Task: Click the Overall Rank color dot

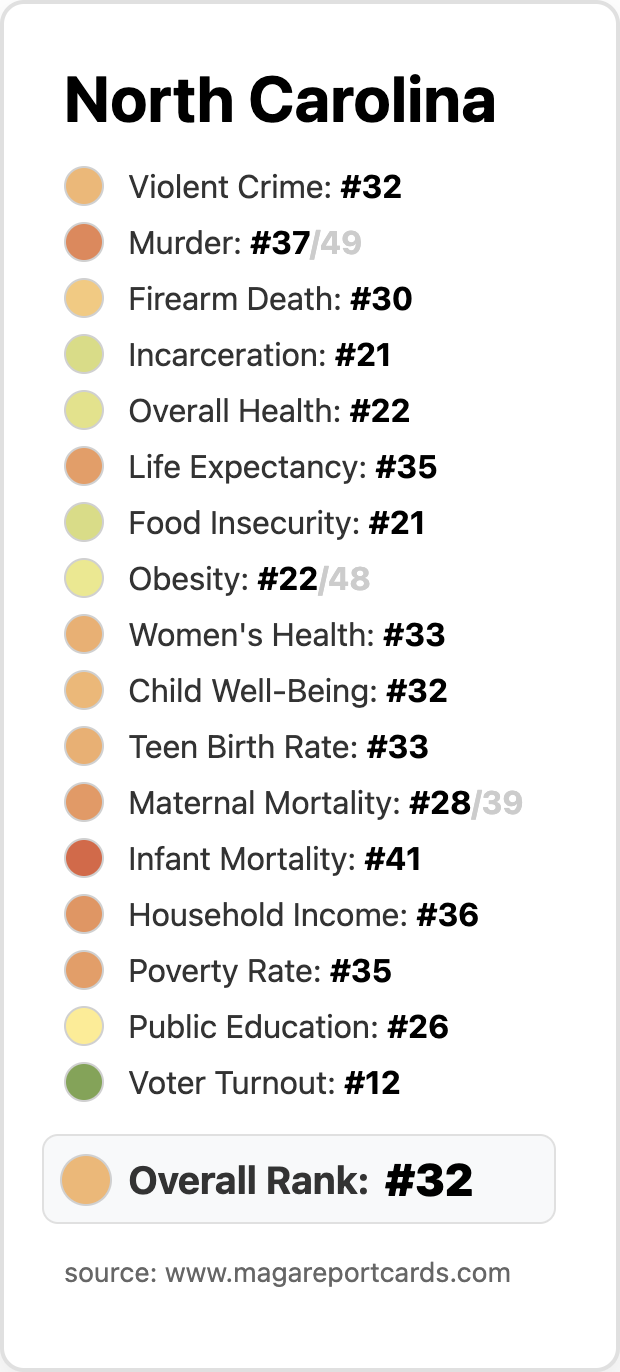Action: (x=86, y=1179)
